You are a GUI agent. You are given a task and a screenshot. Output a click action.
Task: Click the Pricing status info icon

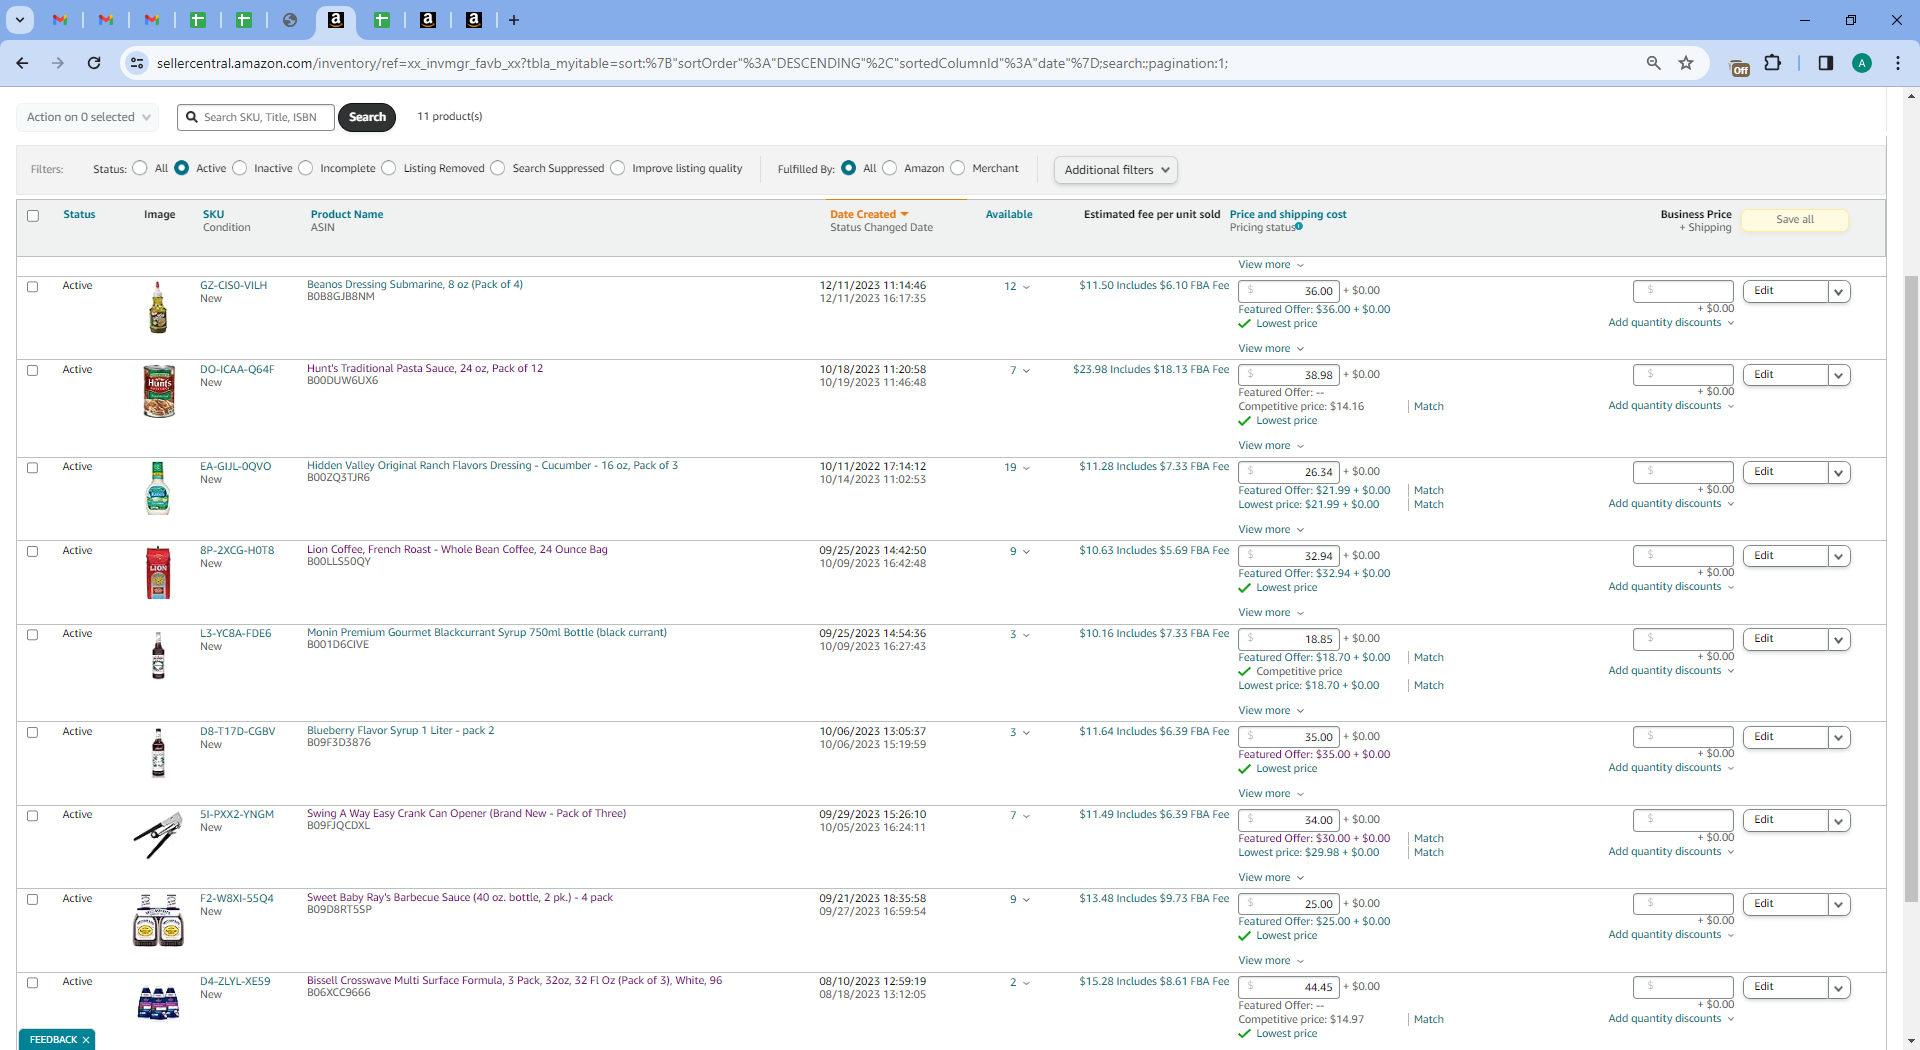coord(1299,227)
